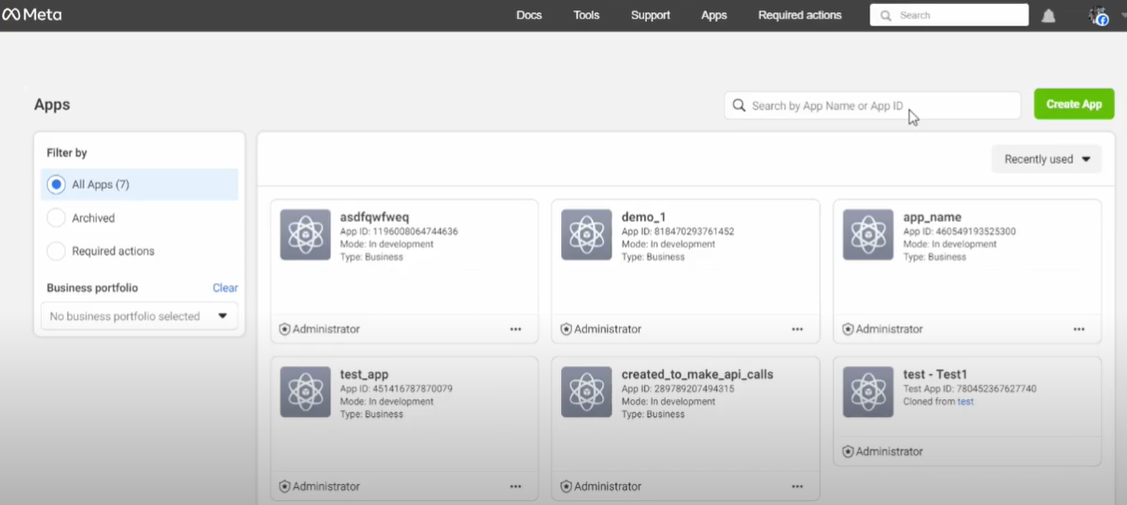This screenshot has height=505, width=1127.
Task: Click the Administrator shield icon on app_name
Action: pyautogui.click(x=848, y=329)
